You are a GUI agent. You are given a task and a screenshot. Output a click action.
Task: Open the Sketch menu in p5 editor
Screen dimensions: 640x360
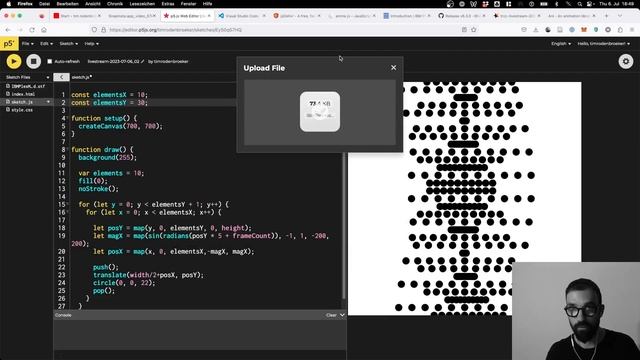click(68, 44)
